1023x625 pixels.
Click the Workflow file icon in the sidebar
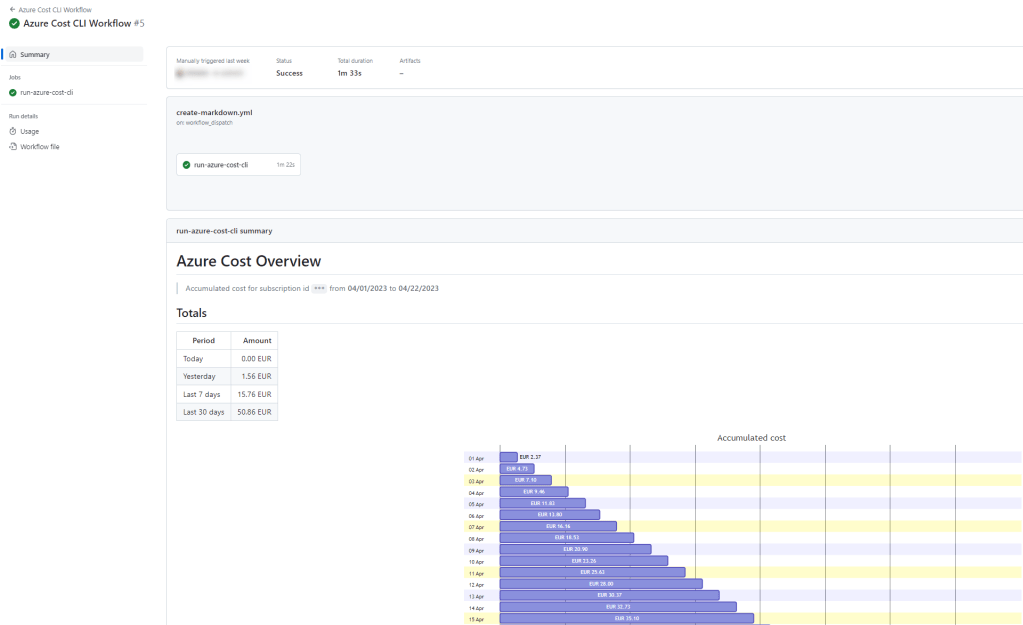click(13, 147)
